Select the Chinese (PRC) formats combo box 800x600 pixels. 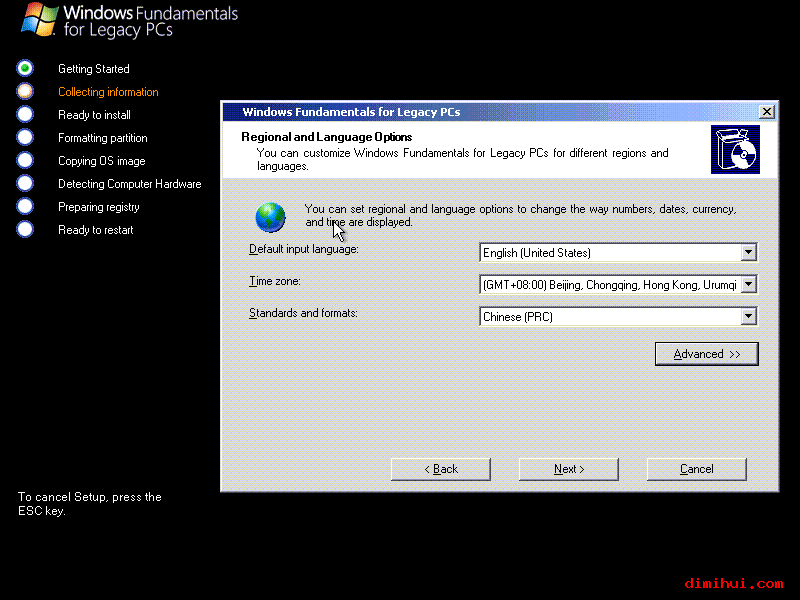[x=618, y=316]
